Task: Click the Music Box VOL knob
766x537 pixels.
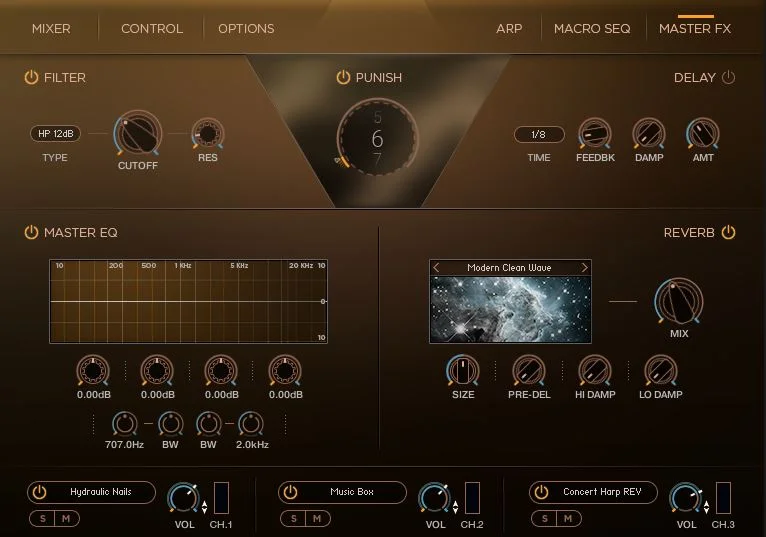Action: point(434,497)
